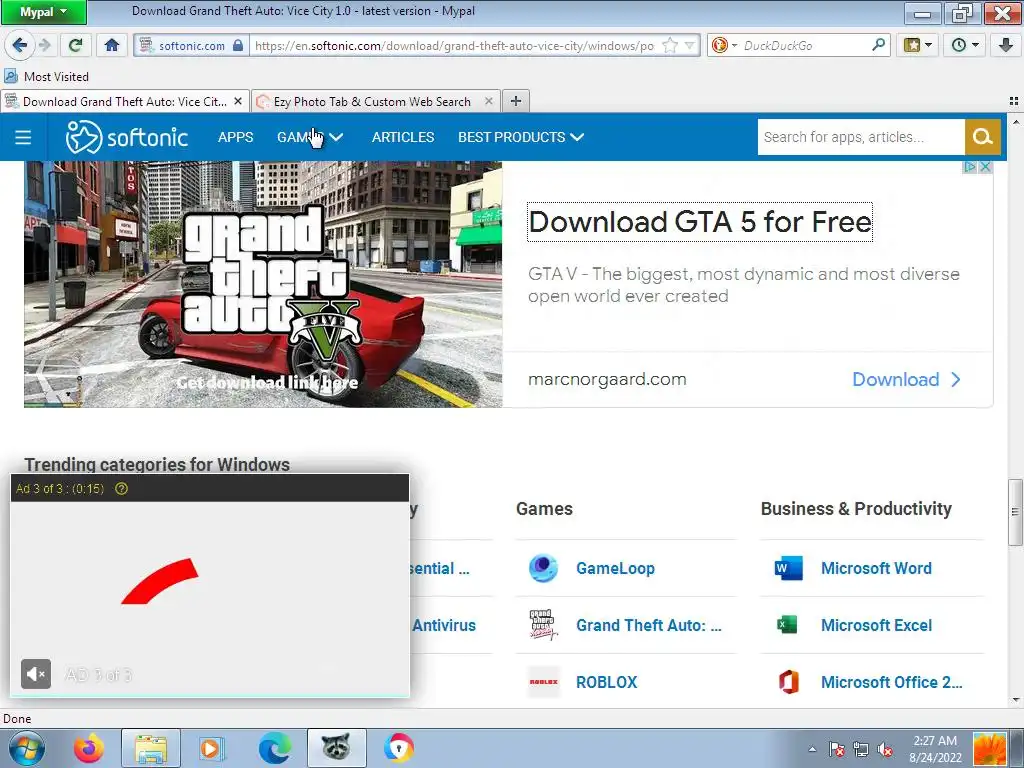Image resolution: width=1024 pixels, height=768 pixels.
Task: Click the search magnifier in the browser search bar
Action: point(878,45)
